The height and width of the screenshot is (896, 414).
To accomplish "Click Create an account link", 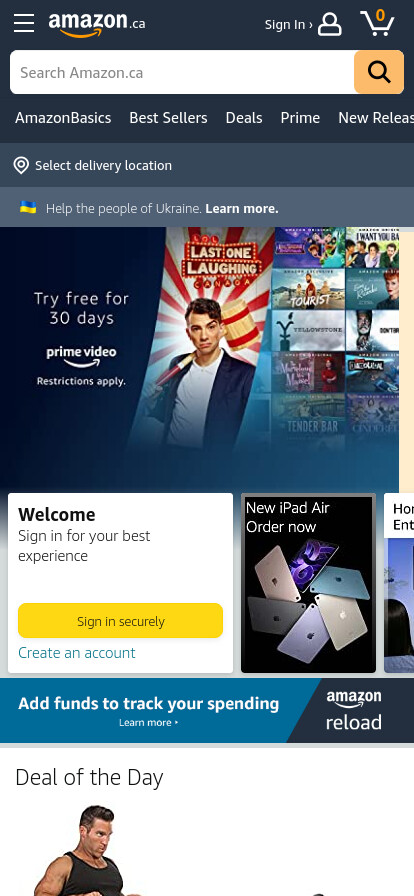I will point(77,653).
